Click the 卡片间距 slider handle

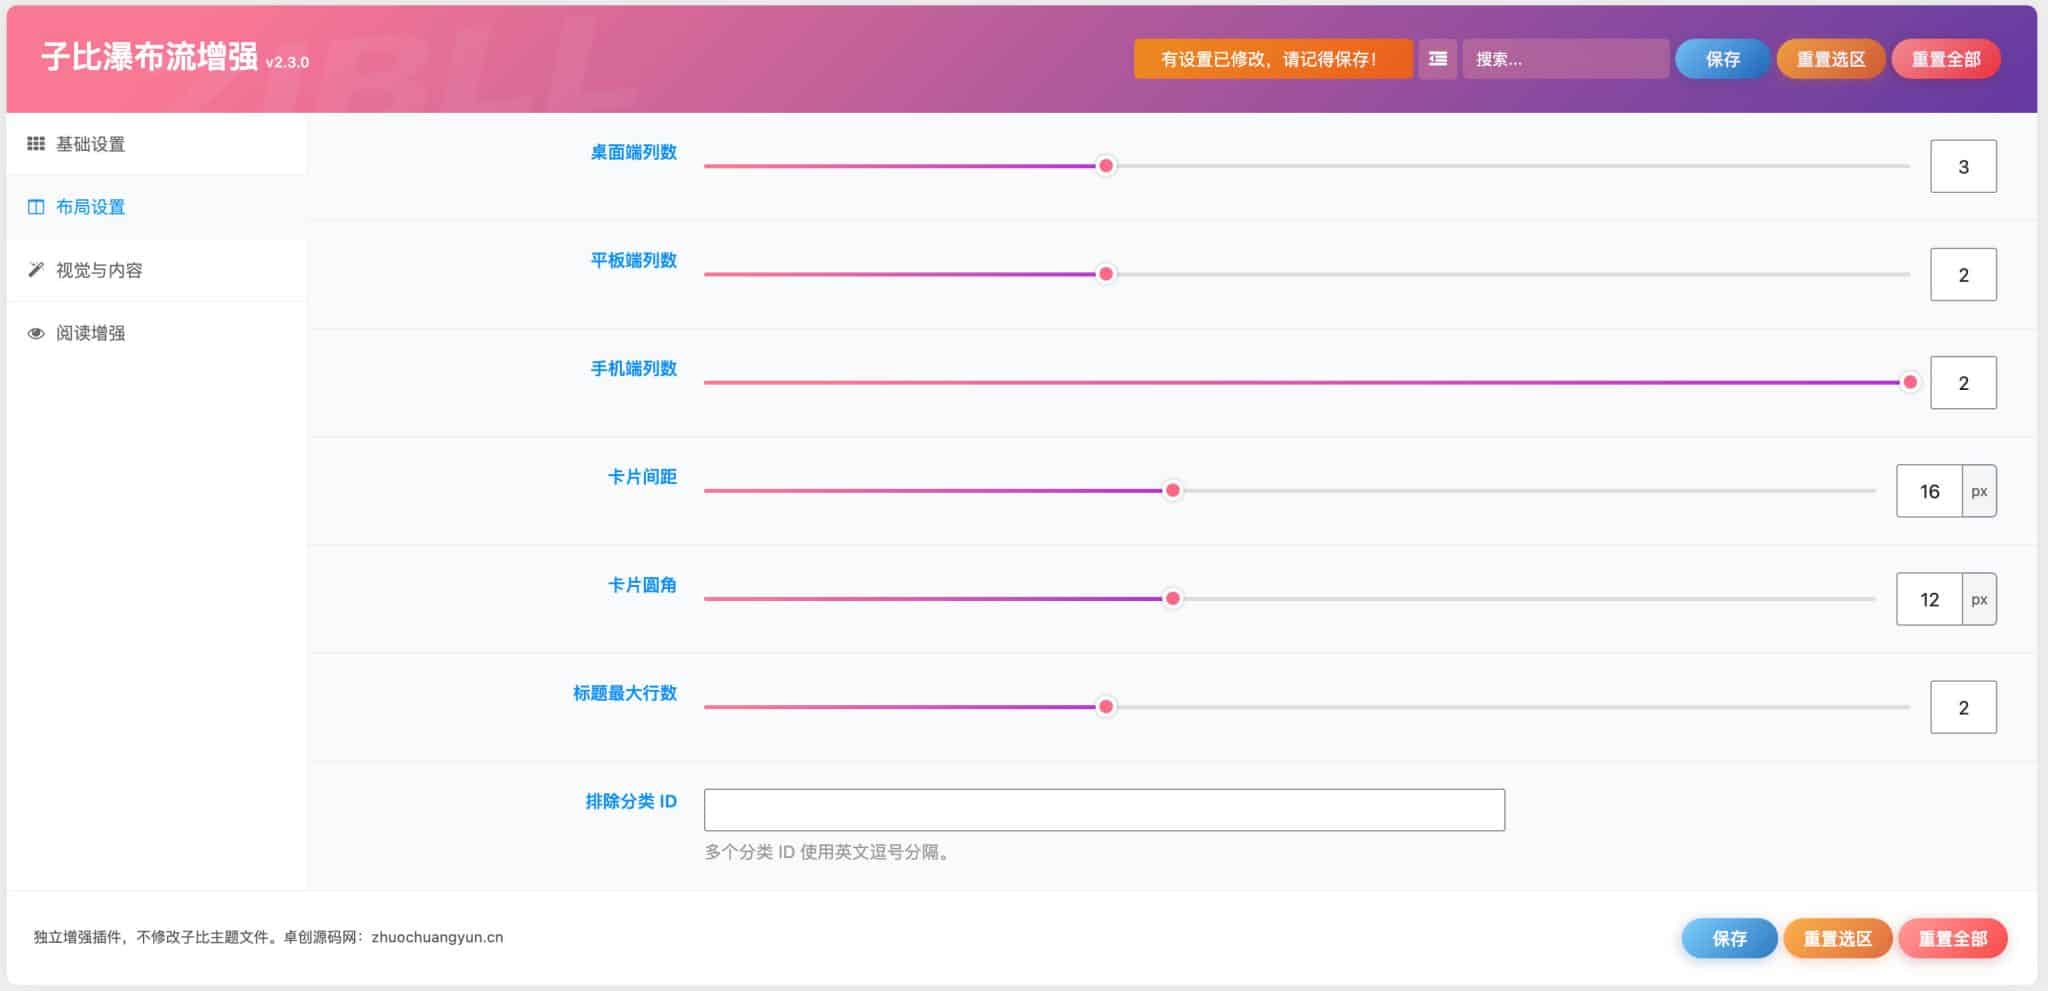tap(1173, 490)
